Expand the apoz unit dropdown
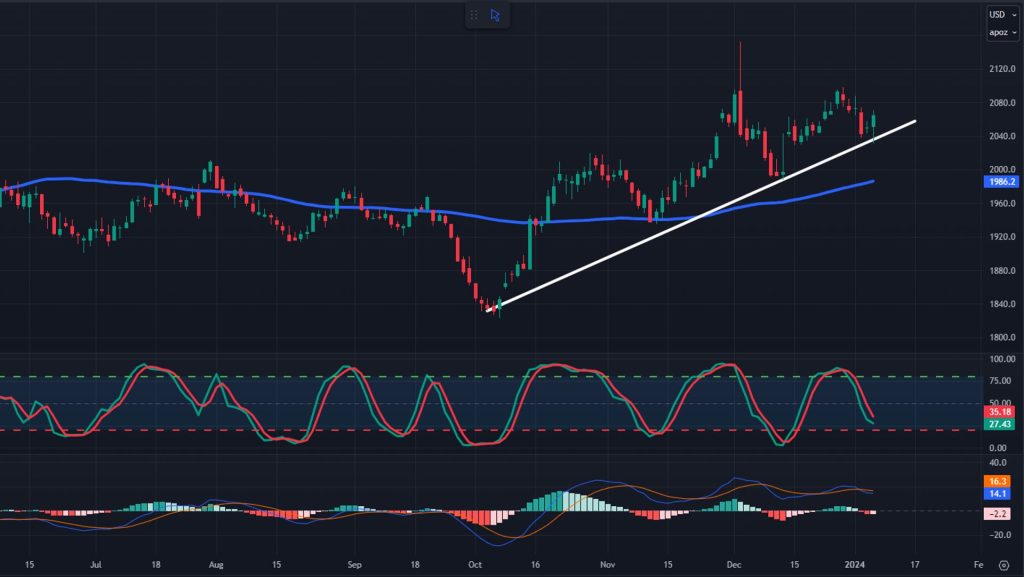The height and width of the screenshot is (577, 1024). [x=1000, y=33]
